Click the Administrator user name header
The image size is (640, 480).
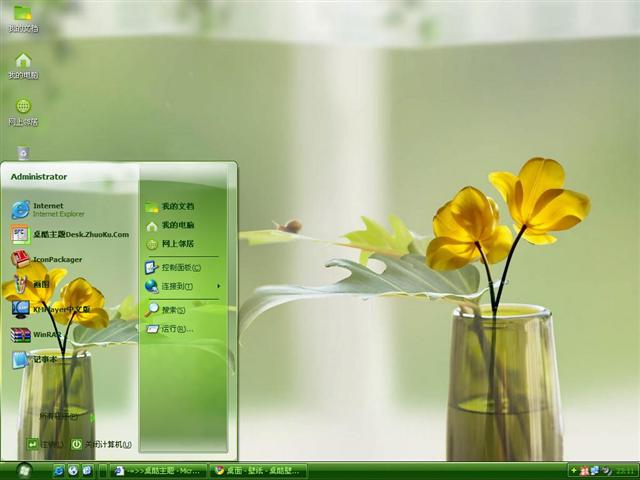pos(39,177)
